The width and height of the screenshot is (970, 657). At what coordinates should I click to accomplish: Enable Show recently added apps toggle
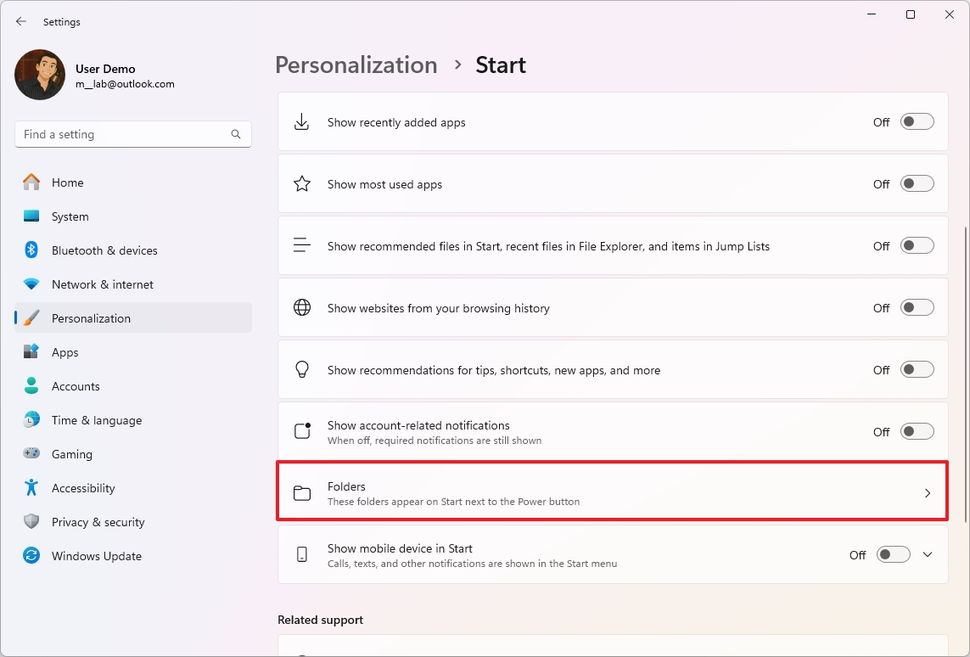(916, 122)
